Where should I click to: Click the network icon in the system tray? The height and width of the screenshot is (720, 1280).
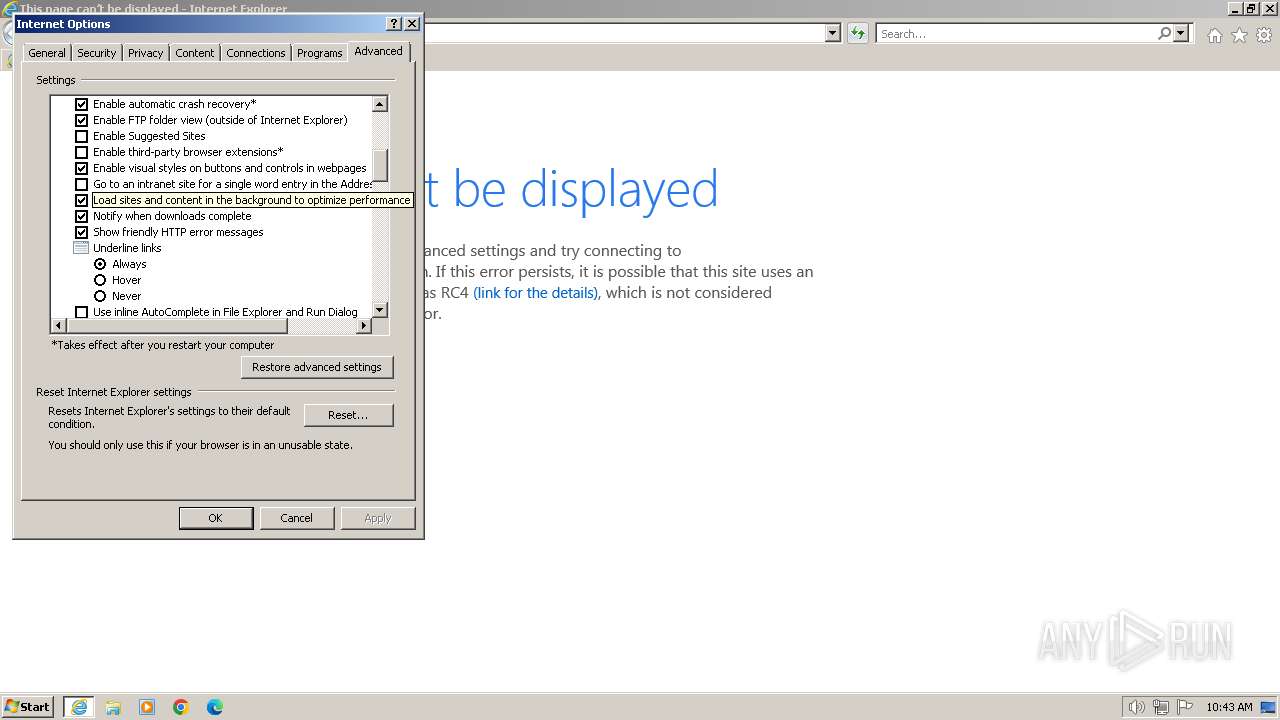coord(1161,707)
